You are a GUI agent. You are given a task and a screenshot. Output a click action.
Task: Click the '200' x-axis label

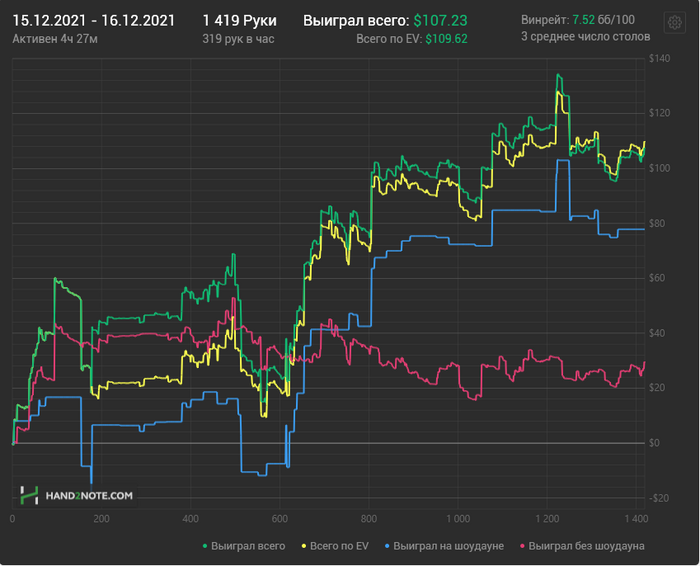tap(101, 519)
